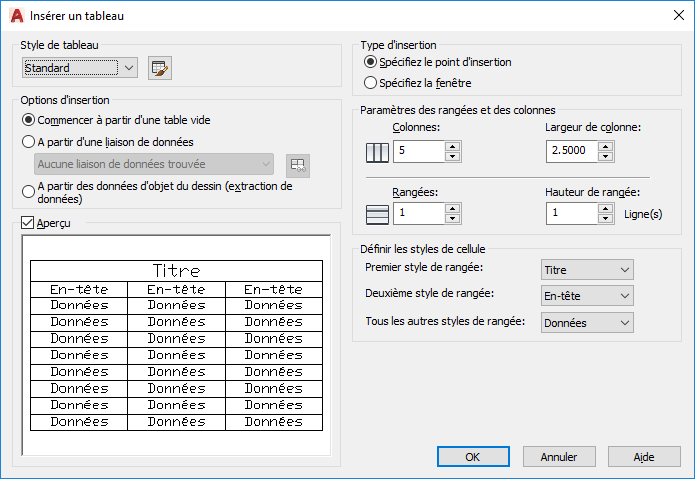Choose 'Spécifiez la fenêtre' insertion type
Viewport: 695px width, 479px height.
(371, 83)
